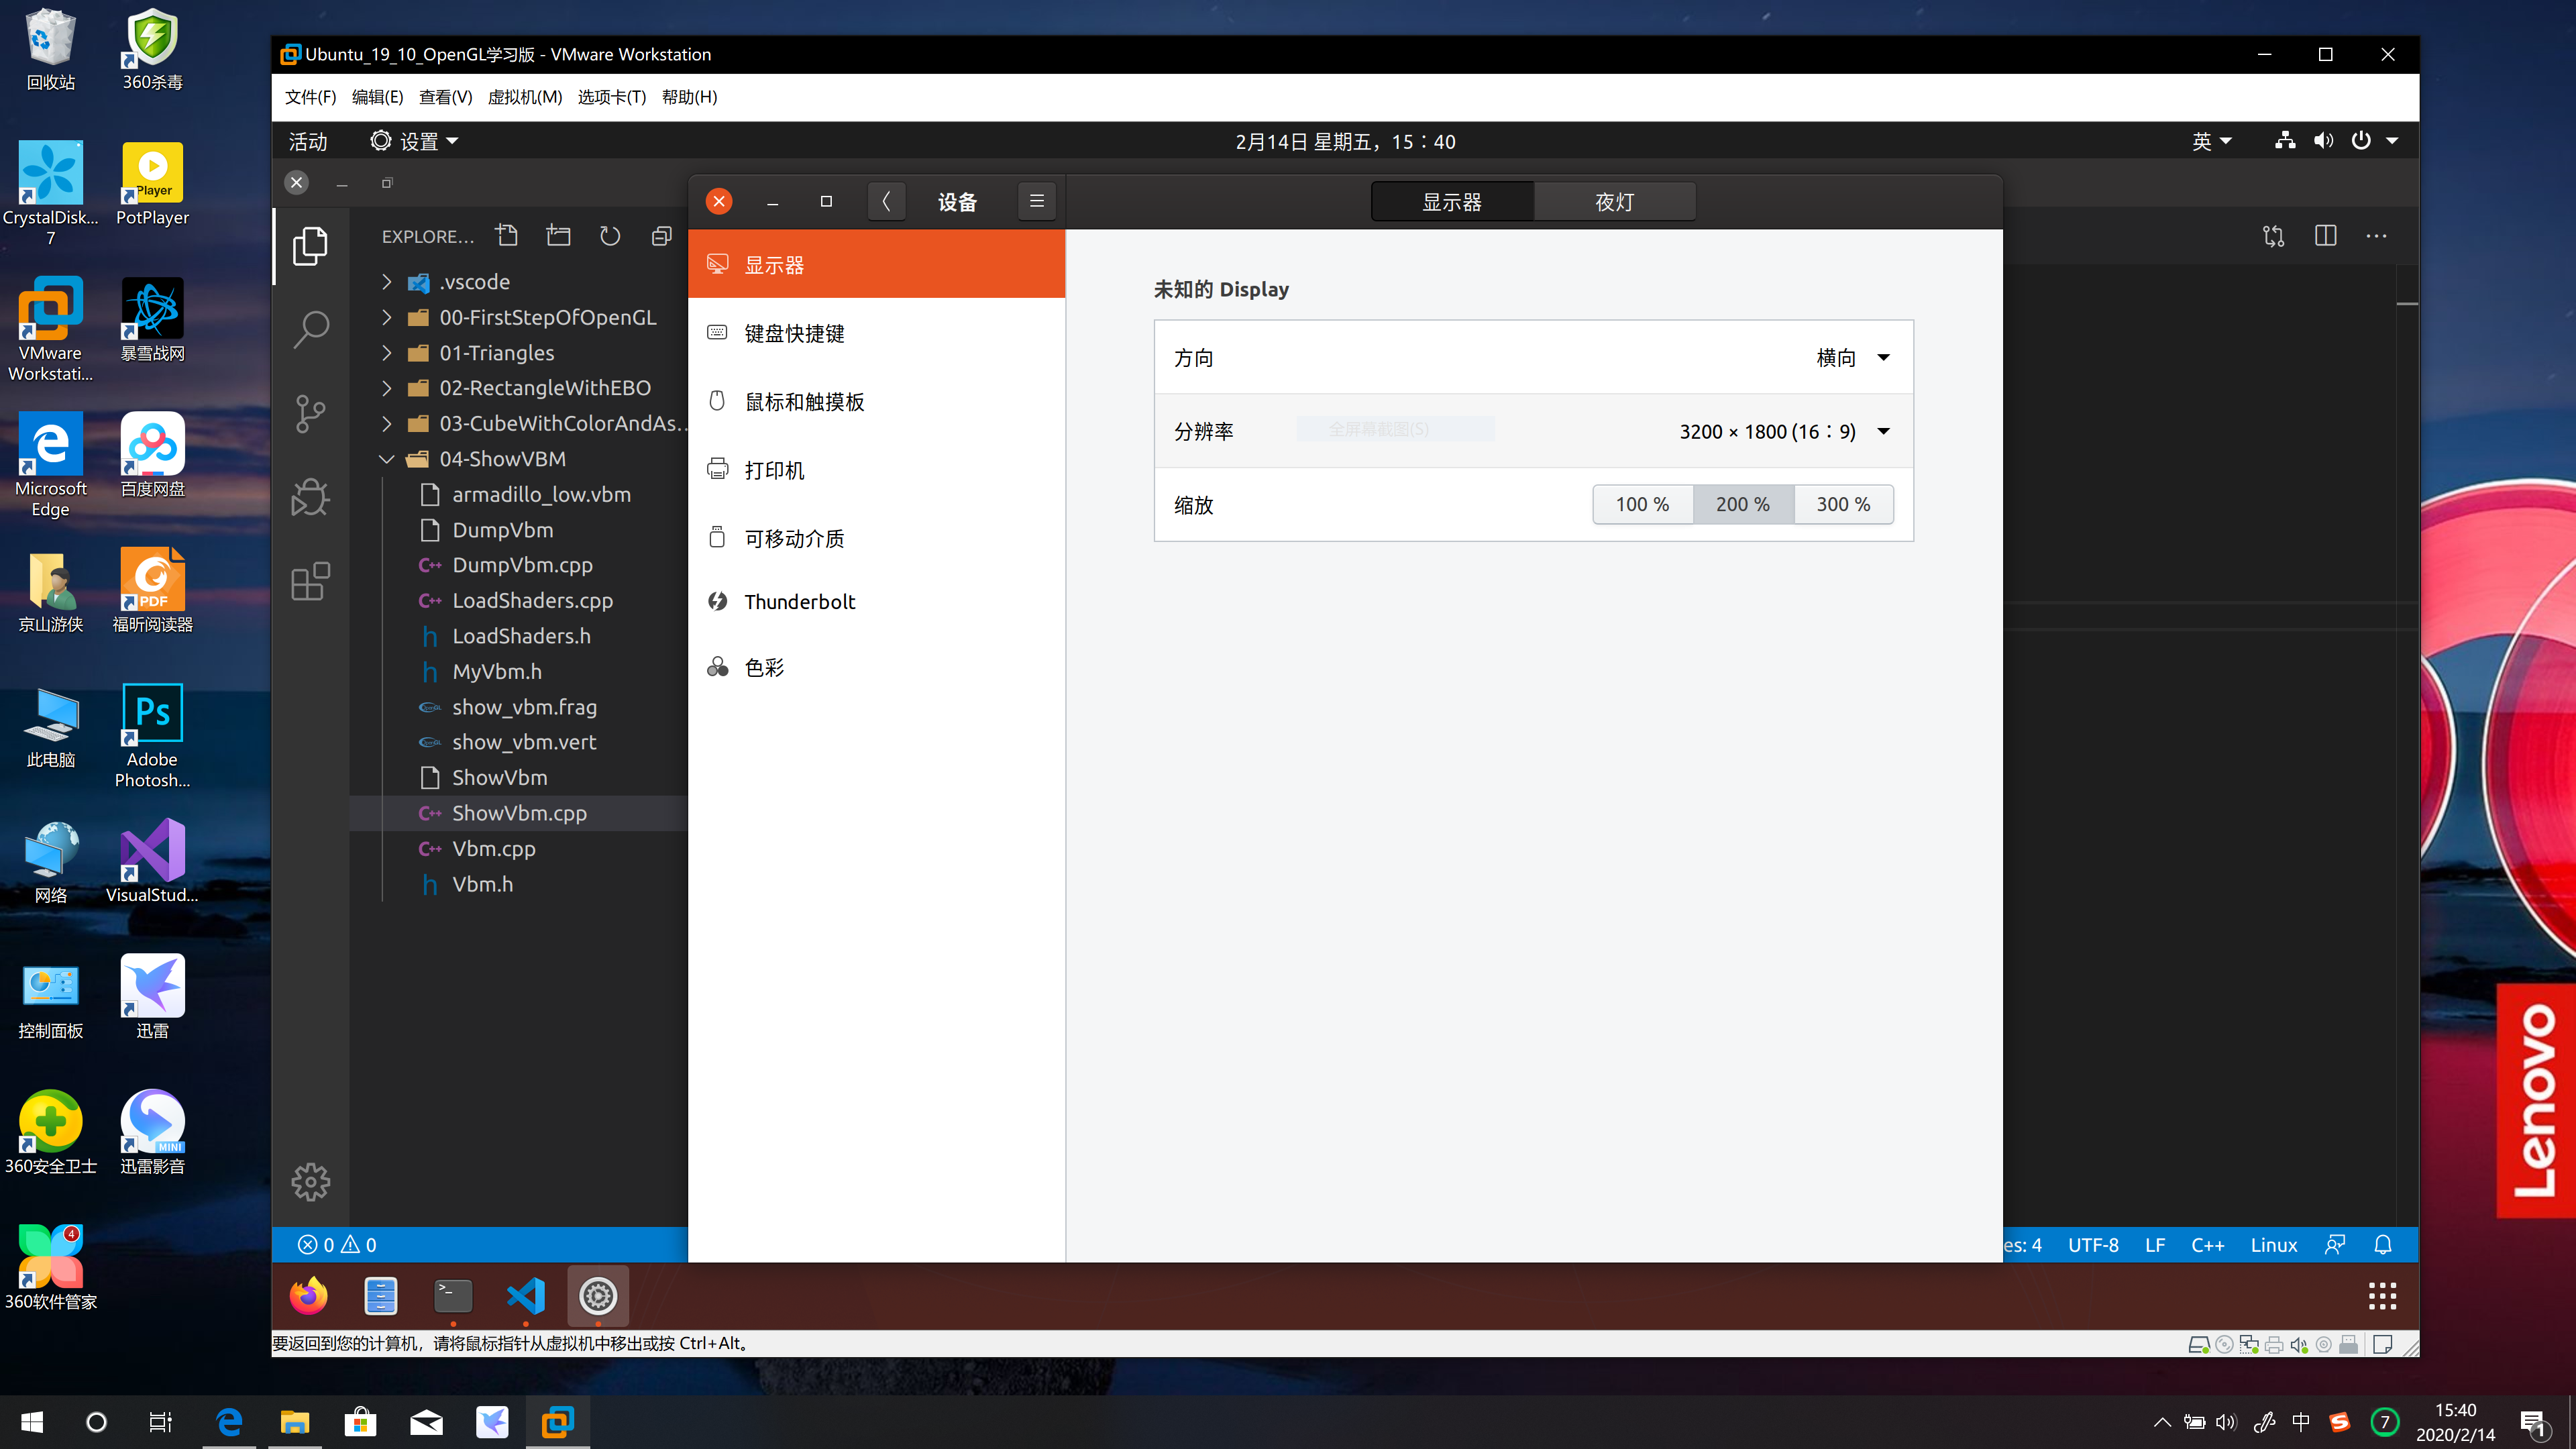Select Thunderbolt in Settings sidebar

pos(877,601)
